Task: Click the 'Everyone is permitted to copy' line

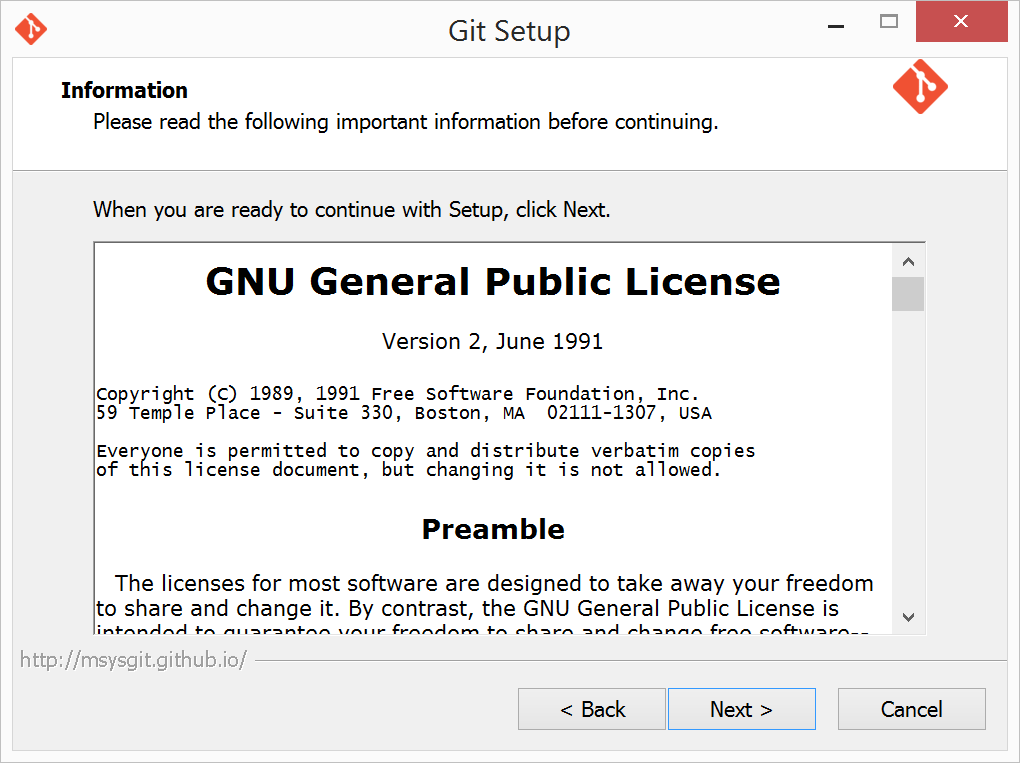Action: (x=425, y=451)
